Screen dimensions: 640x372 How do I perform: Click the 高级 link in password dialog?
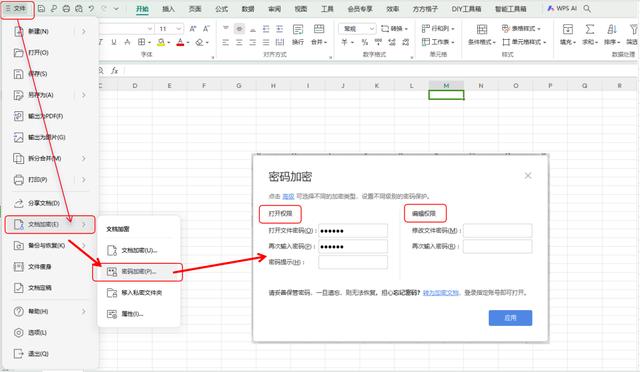coord(288,196)
